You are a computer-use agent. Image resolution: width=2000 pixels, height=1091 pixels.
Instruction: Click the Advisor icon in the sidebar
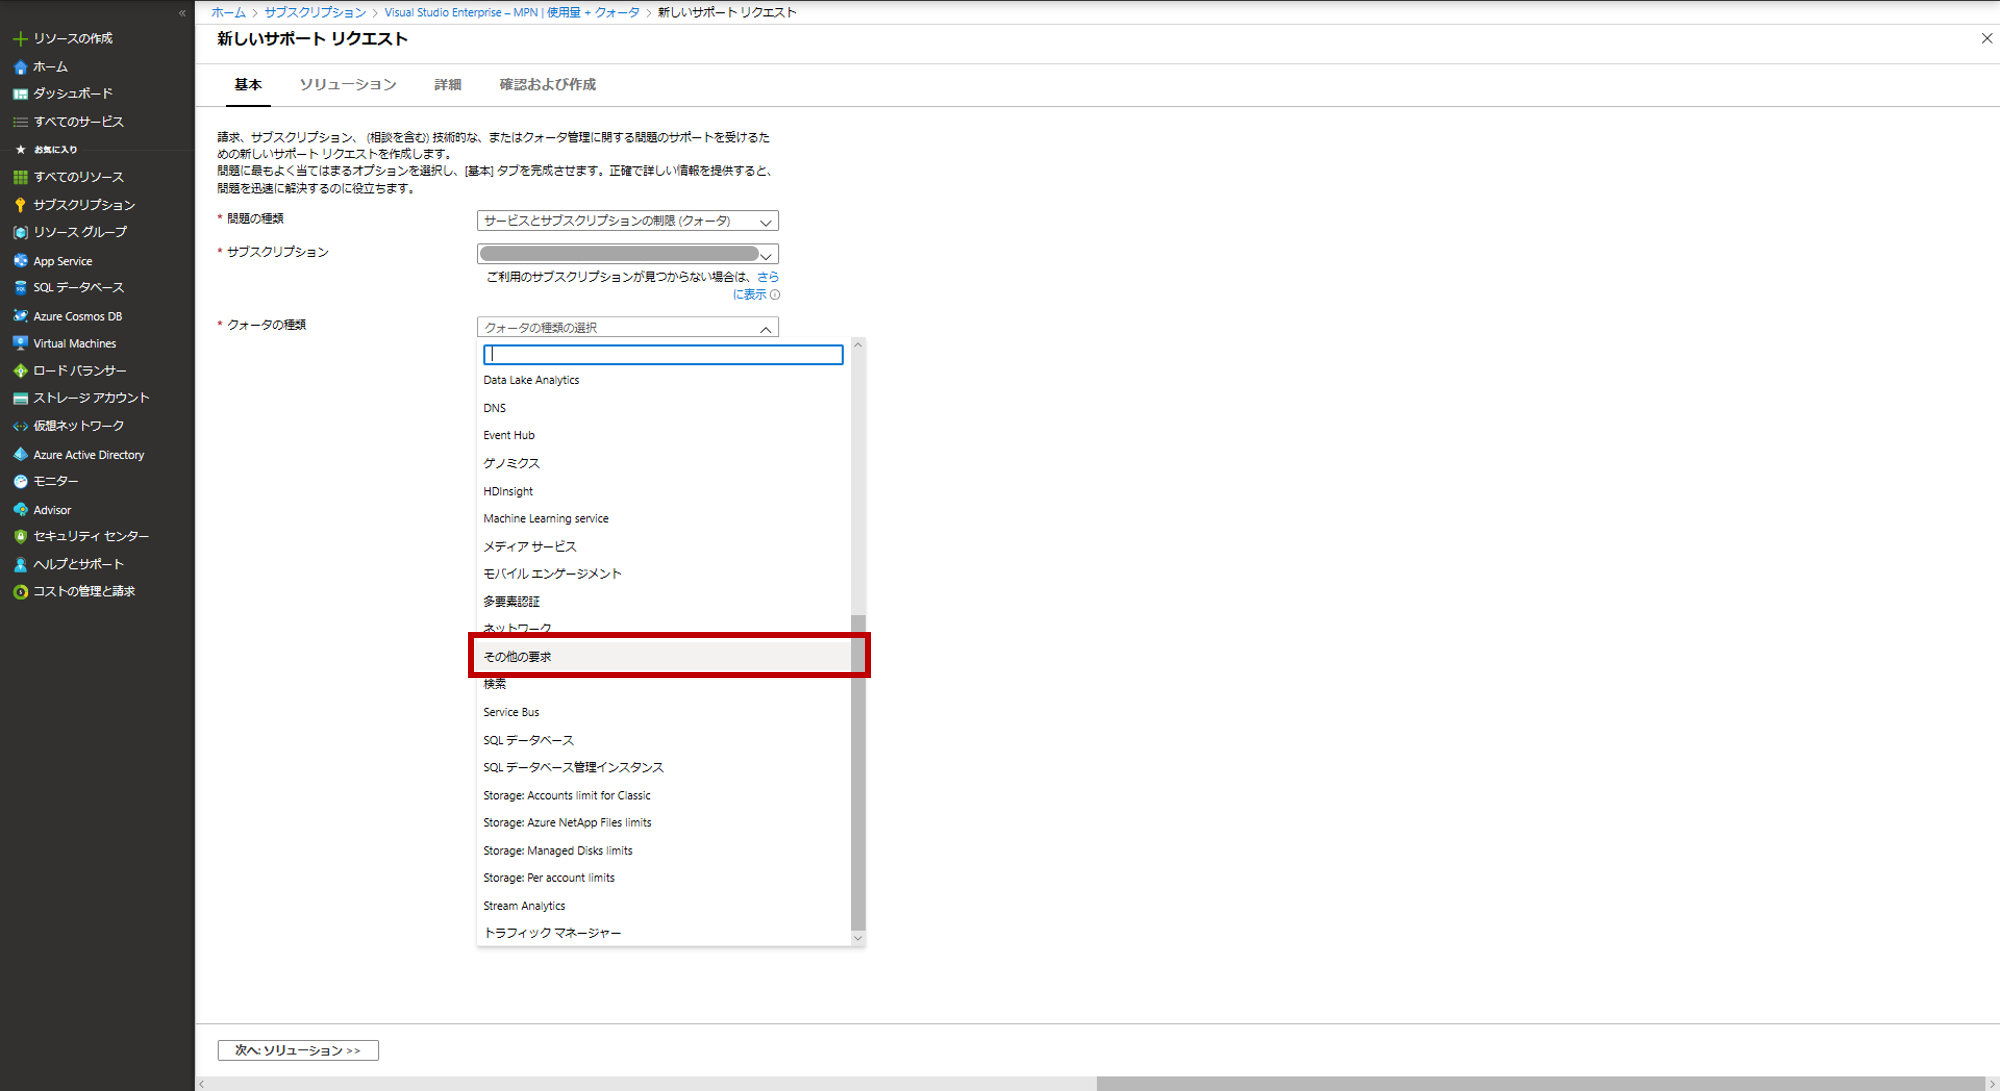(x=20, y=509)
